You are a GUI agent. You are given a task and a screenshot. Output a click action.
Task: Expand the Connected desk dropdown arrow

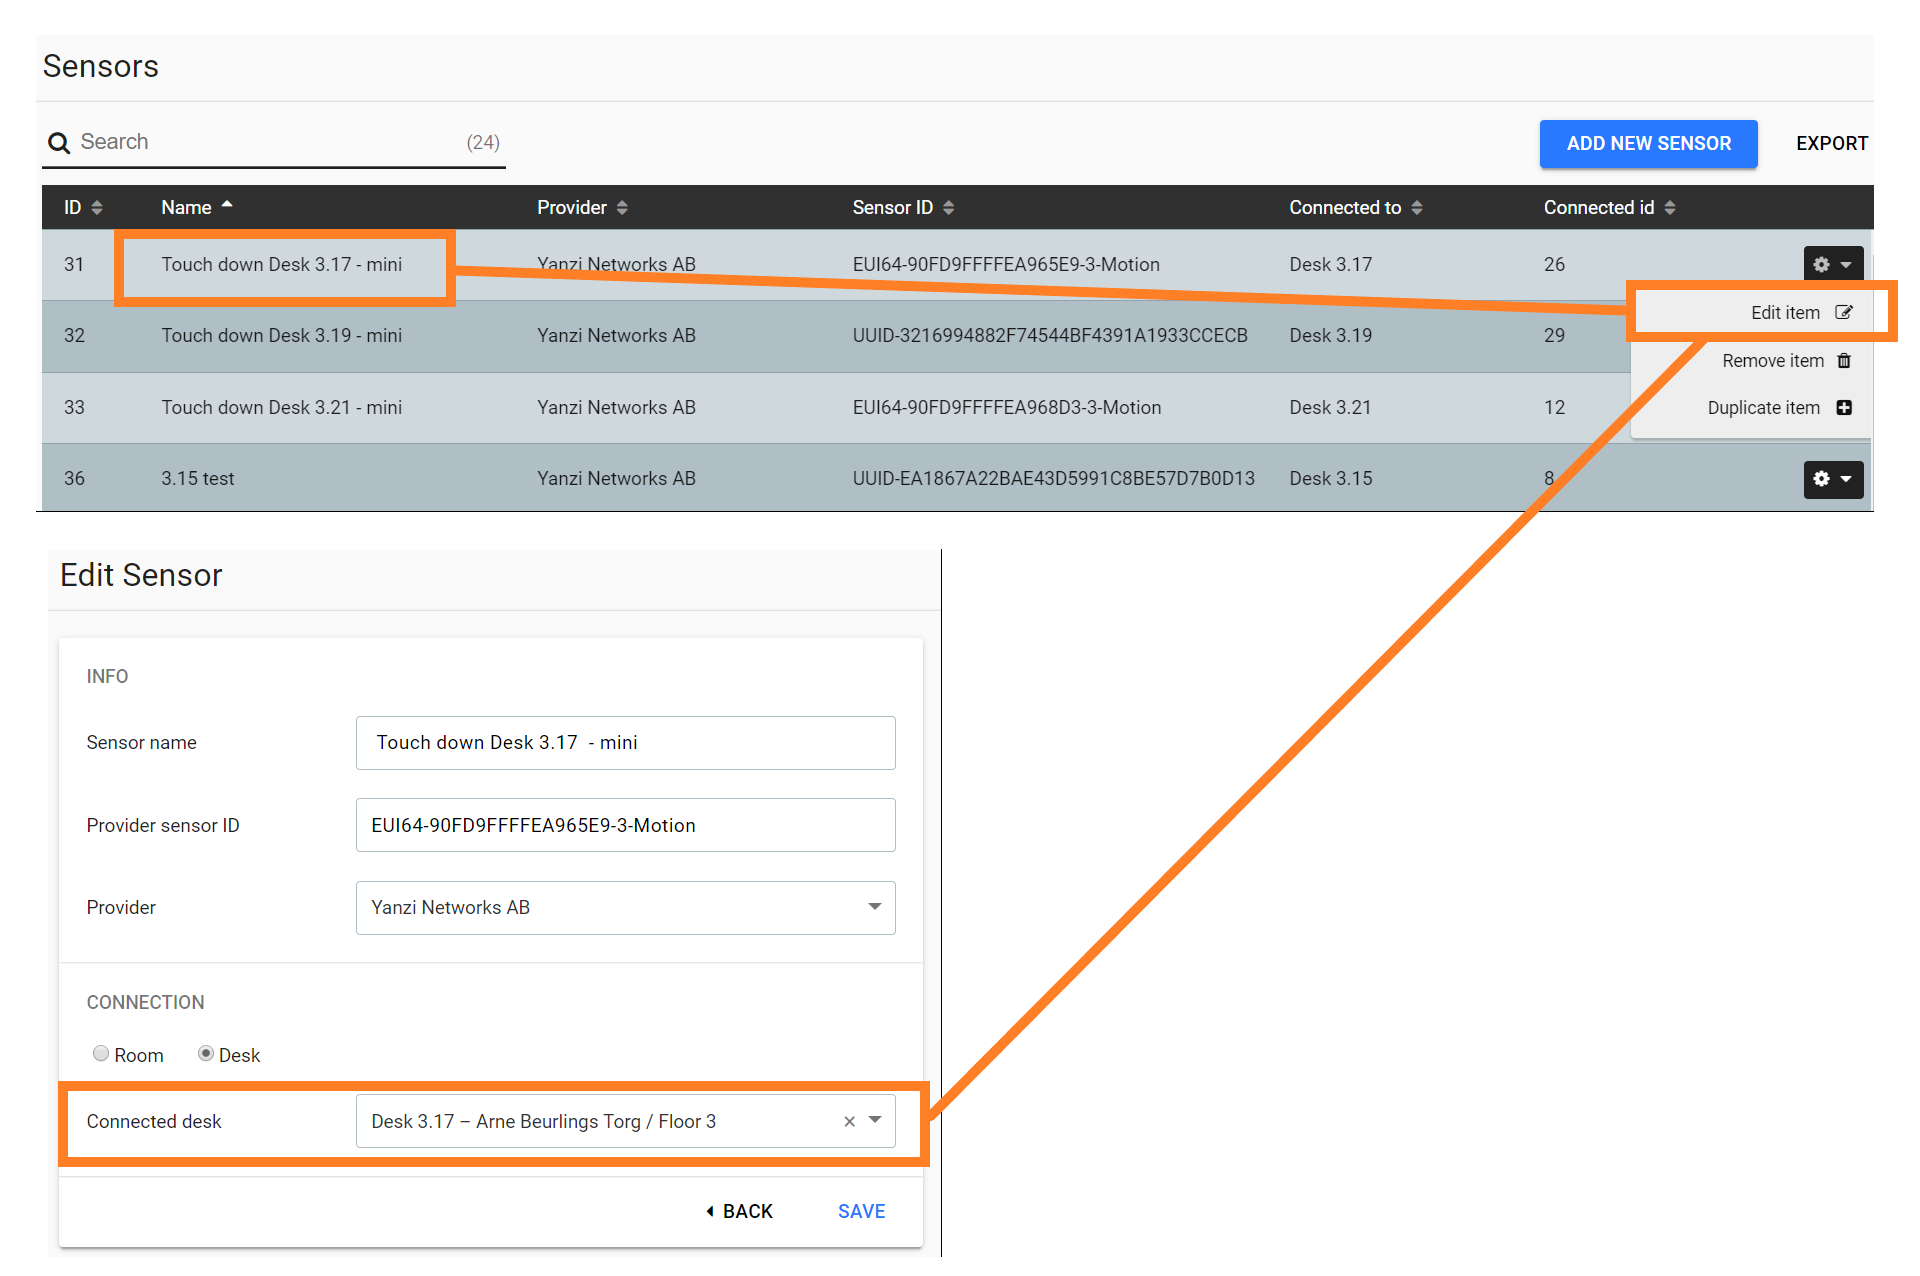(875, 1120)
